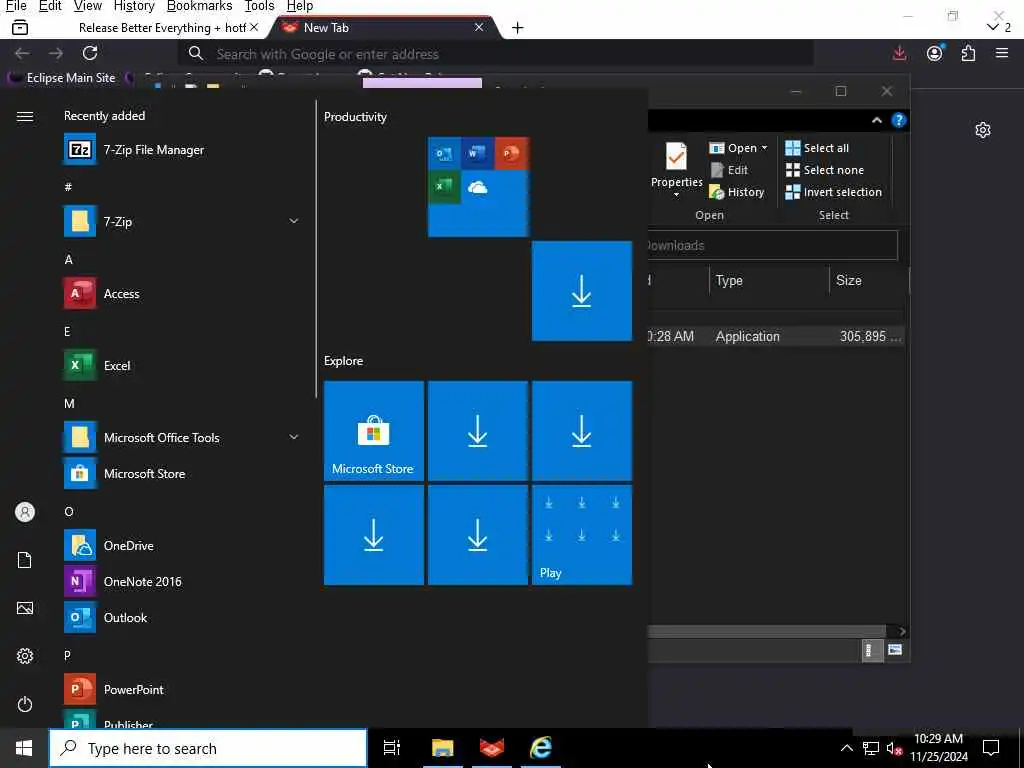Viewport: 1024px width, 768px height.
Task: Click Select none in Explorer ribbon
Action: pos(824,170)
